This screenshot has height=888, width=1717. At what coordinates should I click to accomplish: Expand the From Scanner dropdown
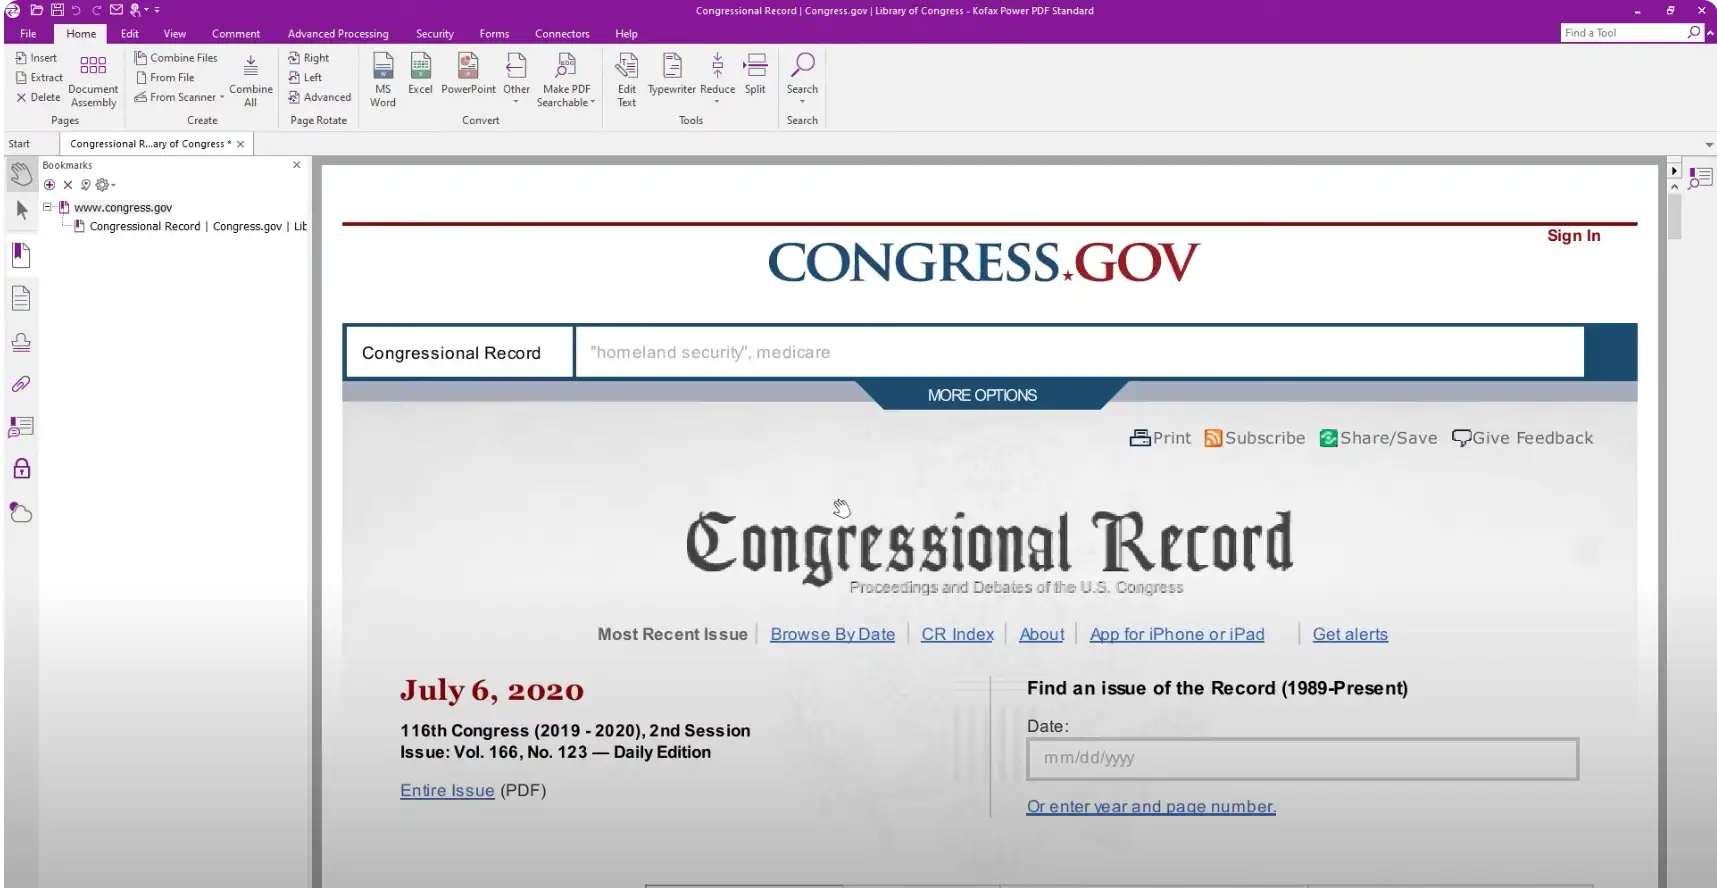(x=222, y=98)
